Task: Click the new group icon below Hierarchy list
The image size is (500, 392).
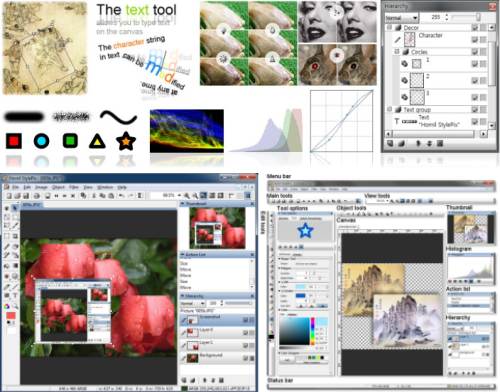Action: (x=401, y=143)
